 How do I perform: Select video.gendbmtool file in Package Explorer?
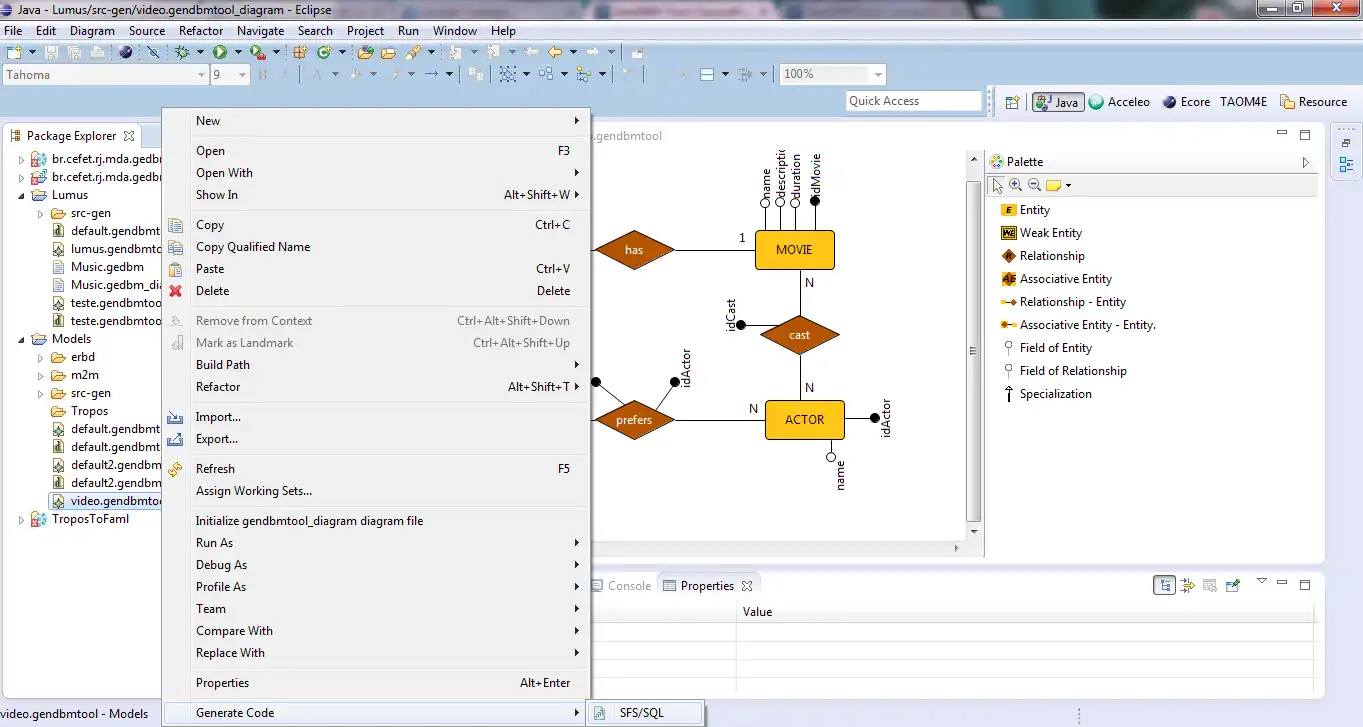tap(107, 501)
